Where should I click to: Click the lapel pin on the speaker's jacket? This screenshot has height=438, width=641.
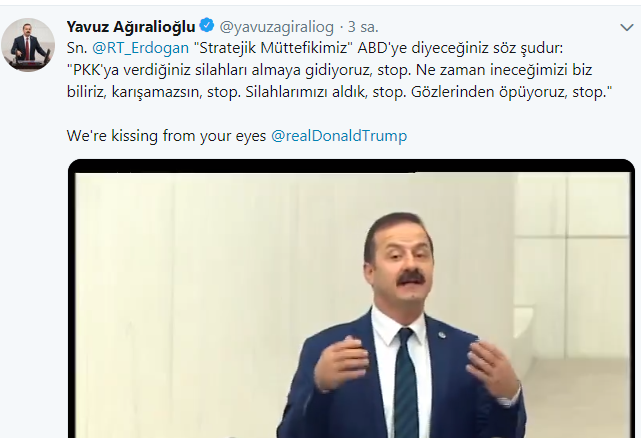coord(443,337)
